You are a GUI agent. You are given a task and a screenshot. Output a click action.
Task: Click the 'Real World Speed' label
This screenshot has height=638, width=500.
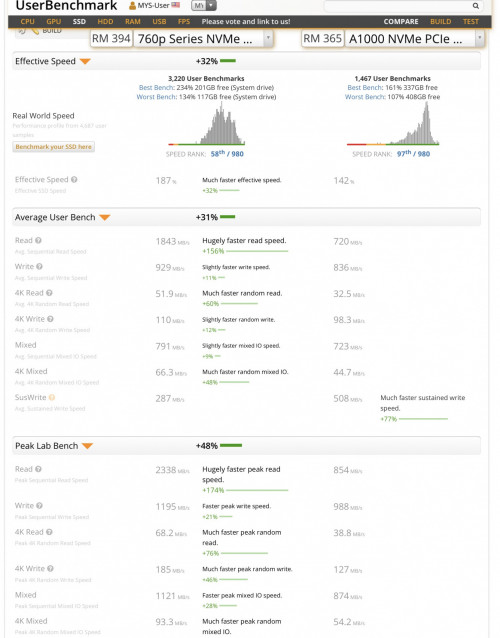click(x=43, y=116)
